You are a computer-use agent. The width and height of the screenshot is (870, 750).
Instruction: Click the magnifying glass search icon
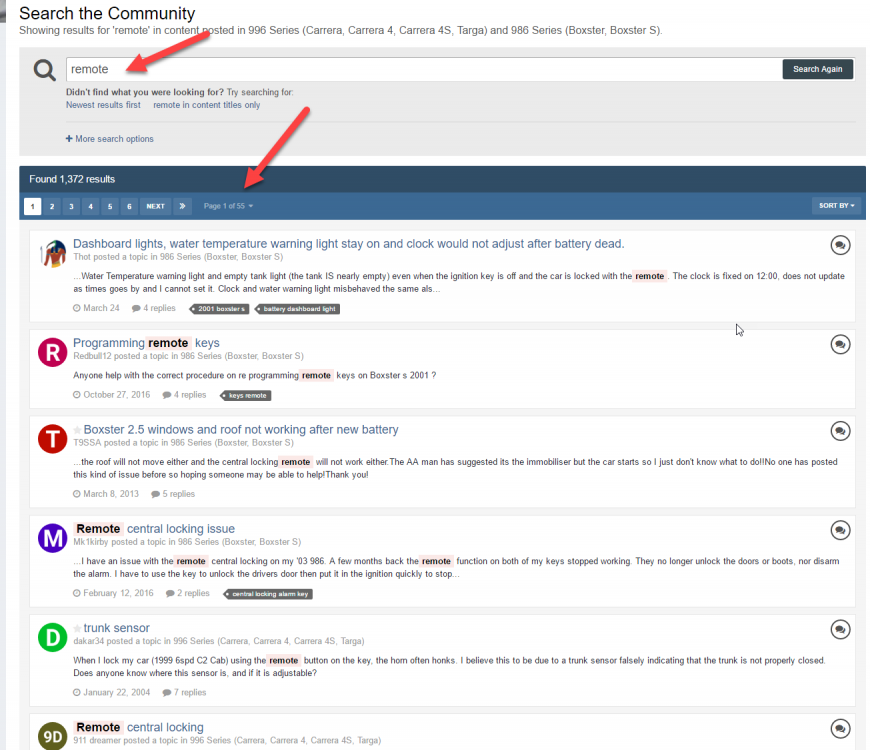coord(44,70)
